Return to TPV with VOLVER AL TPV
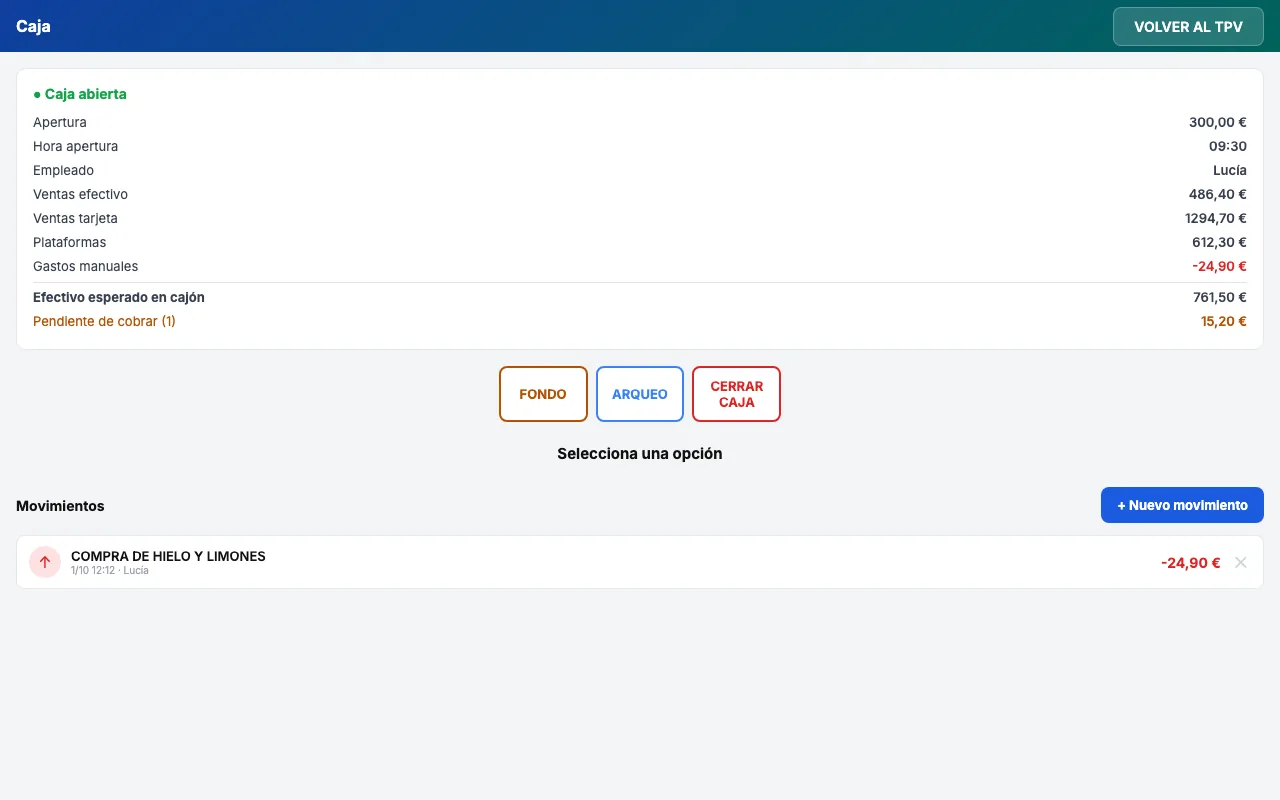 point(1188,27)
